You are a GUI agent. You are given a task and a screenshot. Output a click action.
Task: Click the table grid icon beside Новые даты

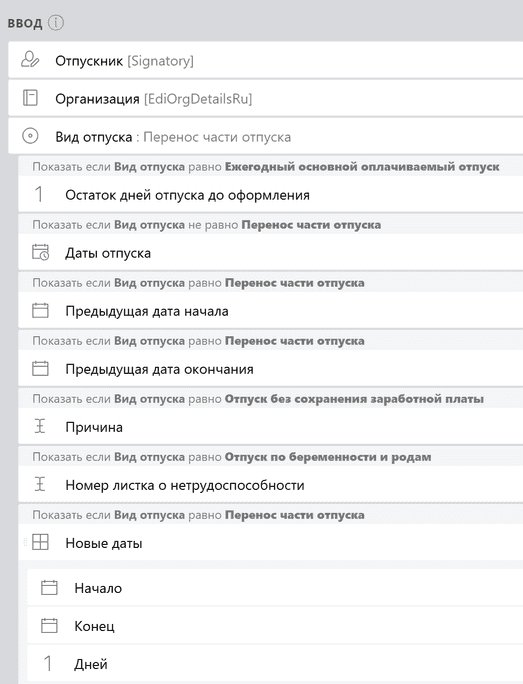click(41, 543)
